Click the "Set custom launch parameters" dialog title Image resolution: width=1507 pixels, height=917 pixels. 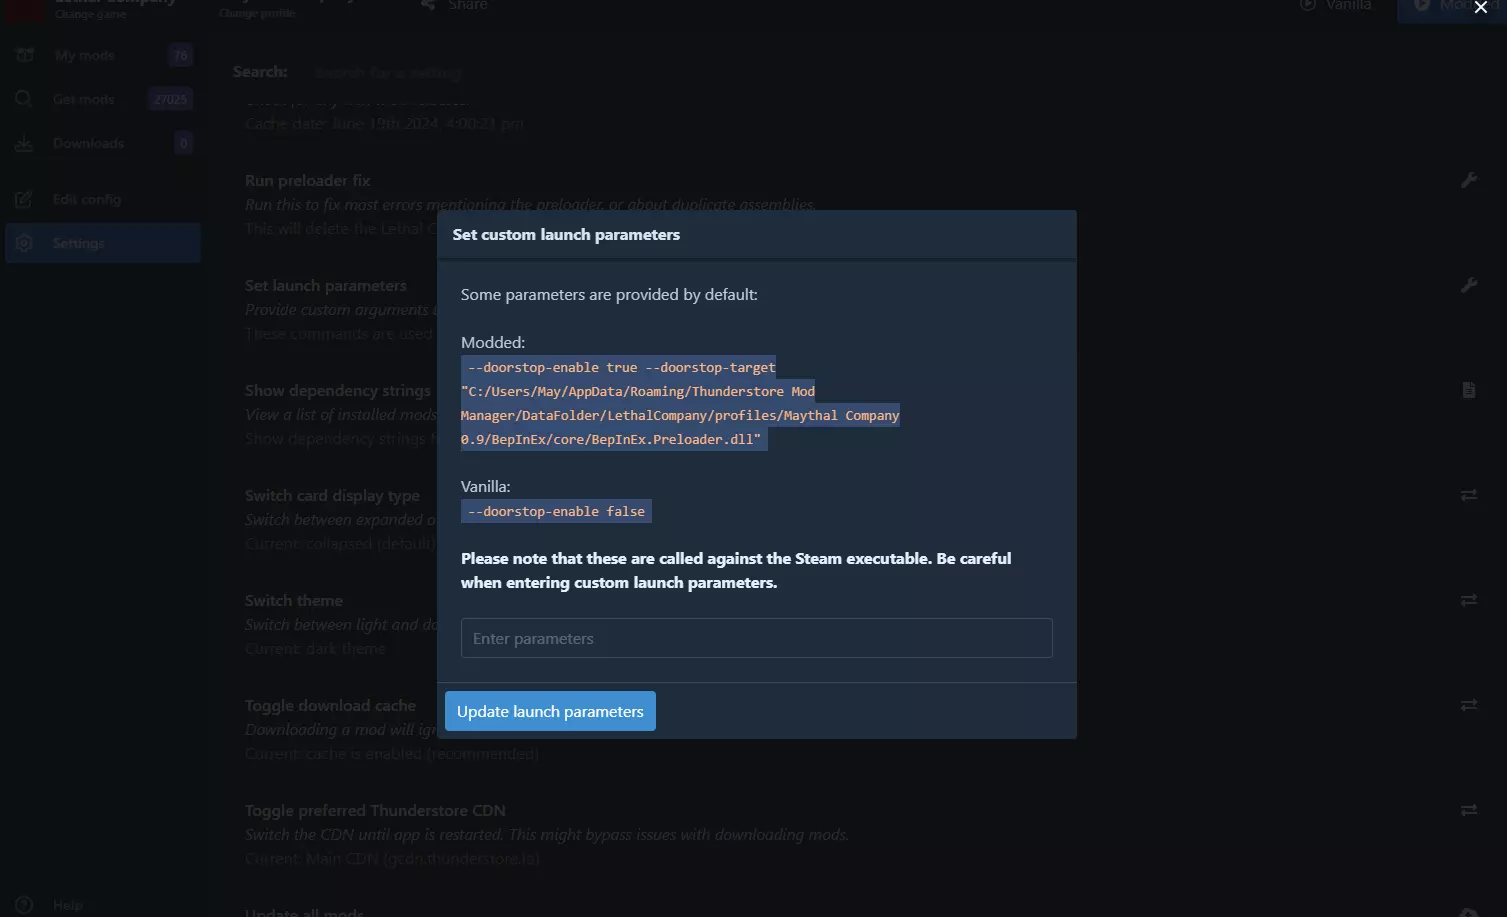click(566, 235)
